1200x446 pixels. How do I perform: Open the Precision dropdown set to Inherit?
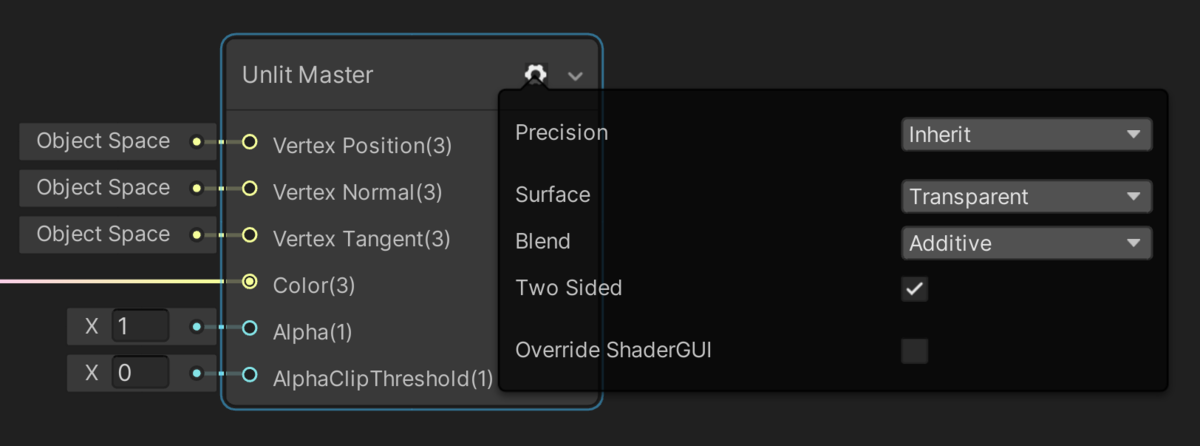click(1026, 134)
